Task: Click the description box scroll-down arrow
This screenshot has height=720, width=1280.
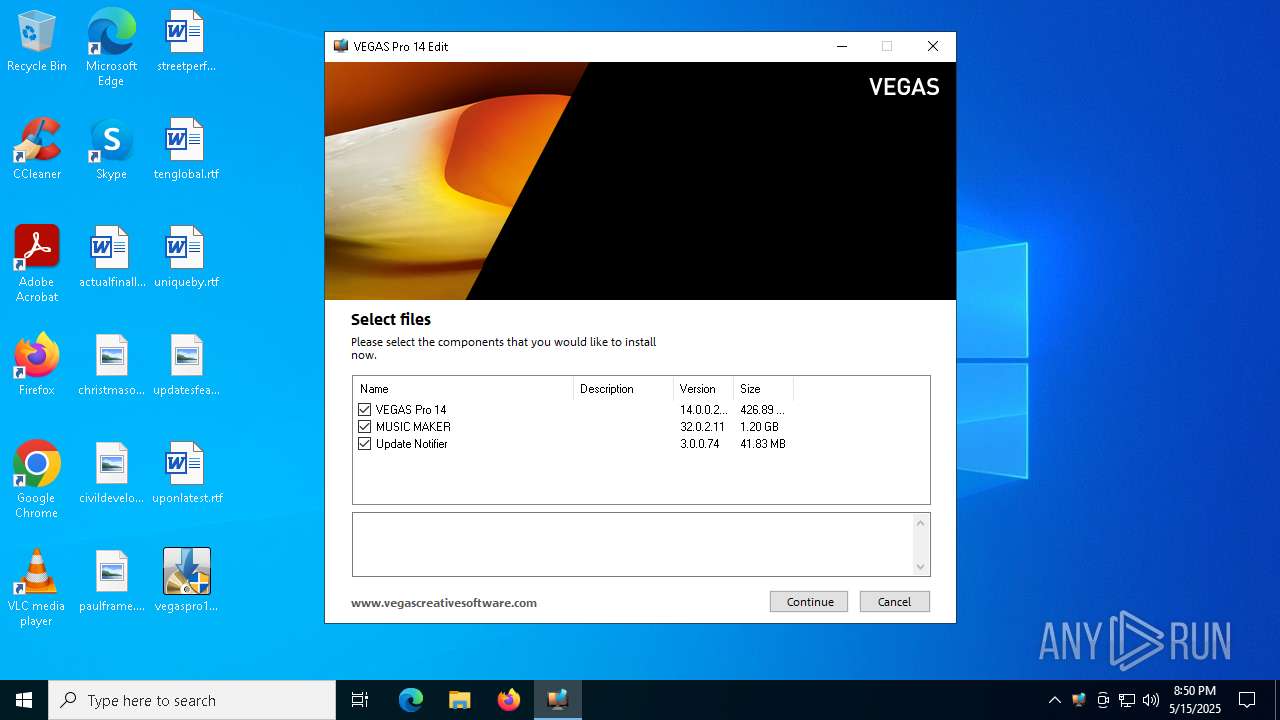Action: 921,567
